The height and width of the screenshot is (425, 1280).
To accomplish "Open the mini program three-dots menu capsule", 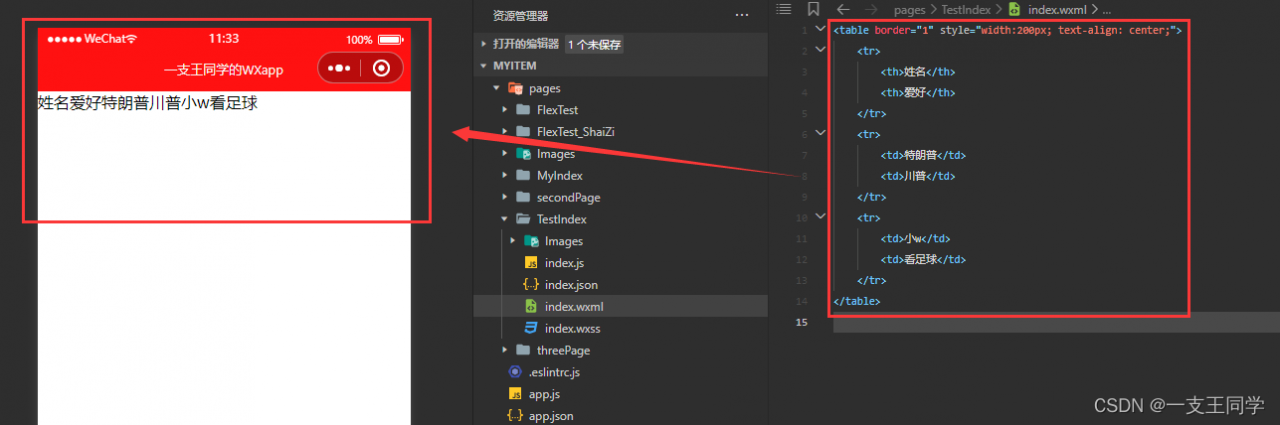I will point(339,68).
